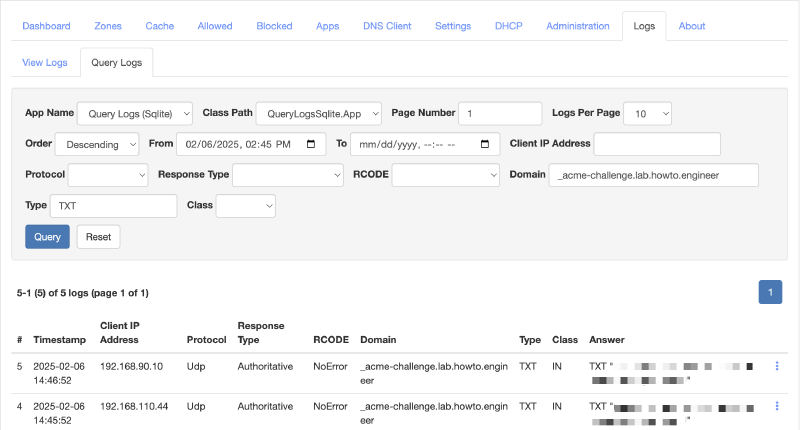
Task: Click the Protocol column header
Action: click(x=207, y=340)
